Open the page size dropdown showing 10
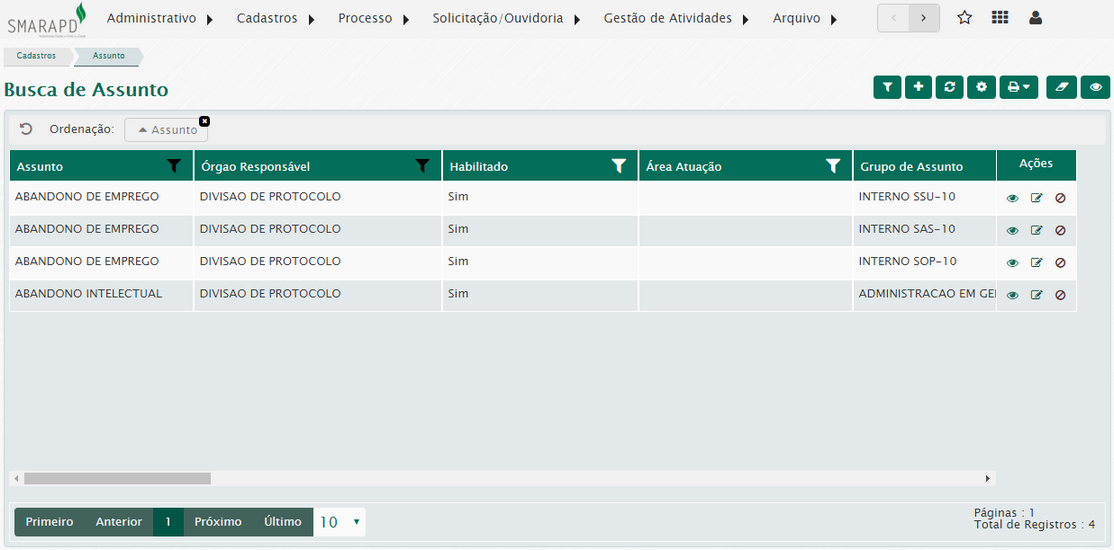Viewport: 1114px width, 550px height. (339, 522)
